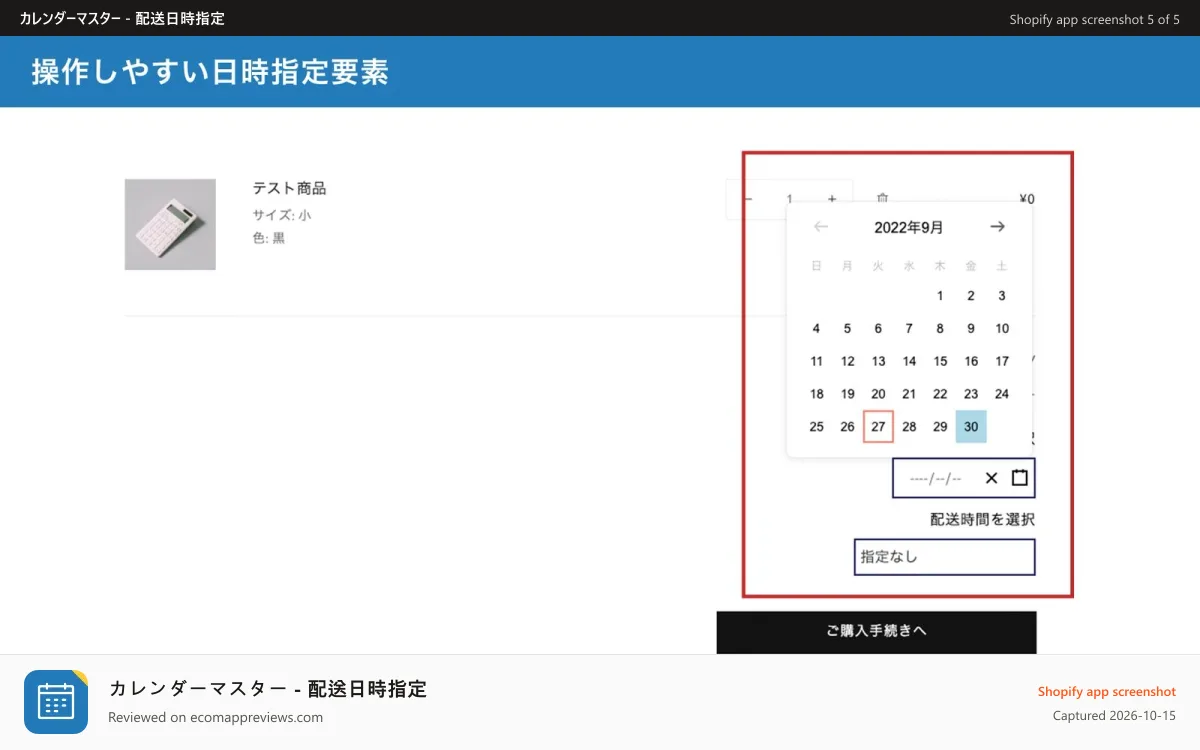
Task: Click the 色: 黒 variant text
Action: [x=269, y=238]
